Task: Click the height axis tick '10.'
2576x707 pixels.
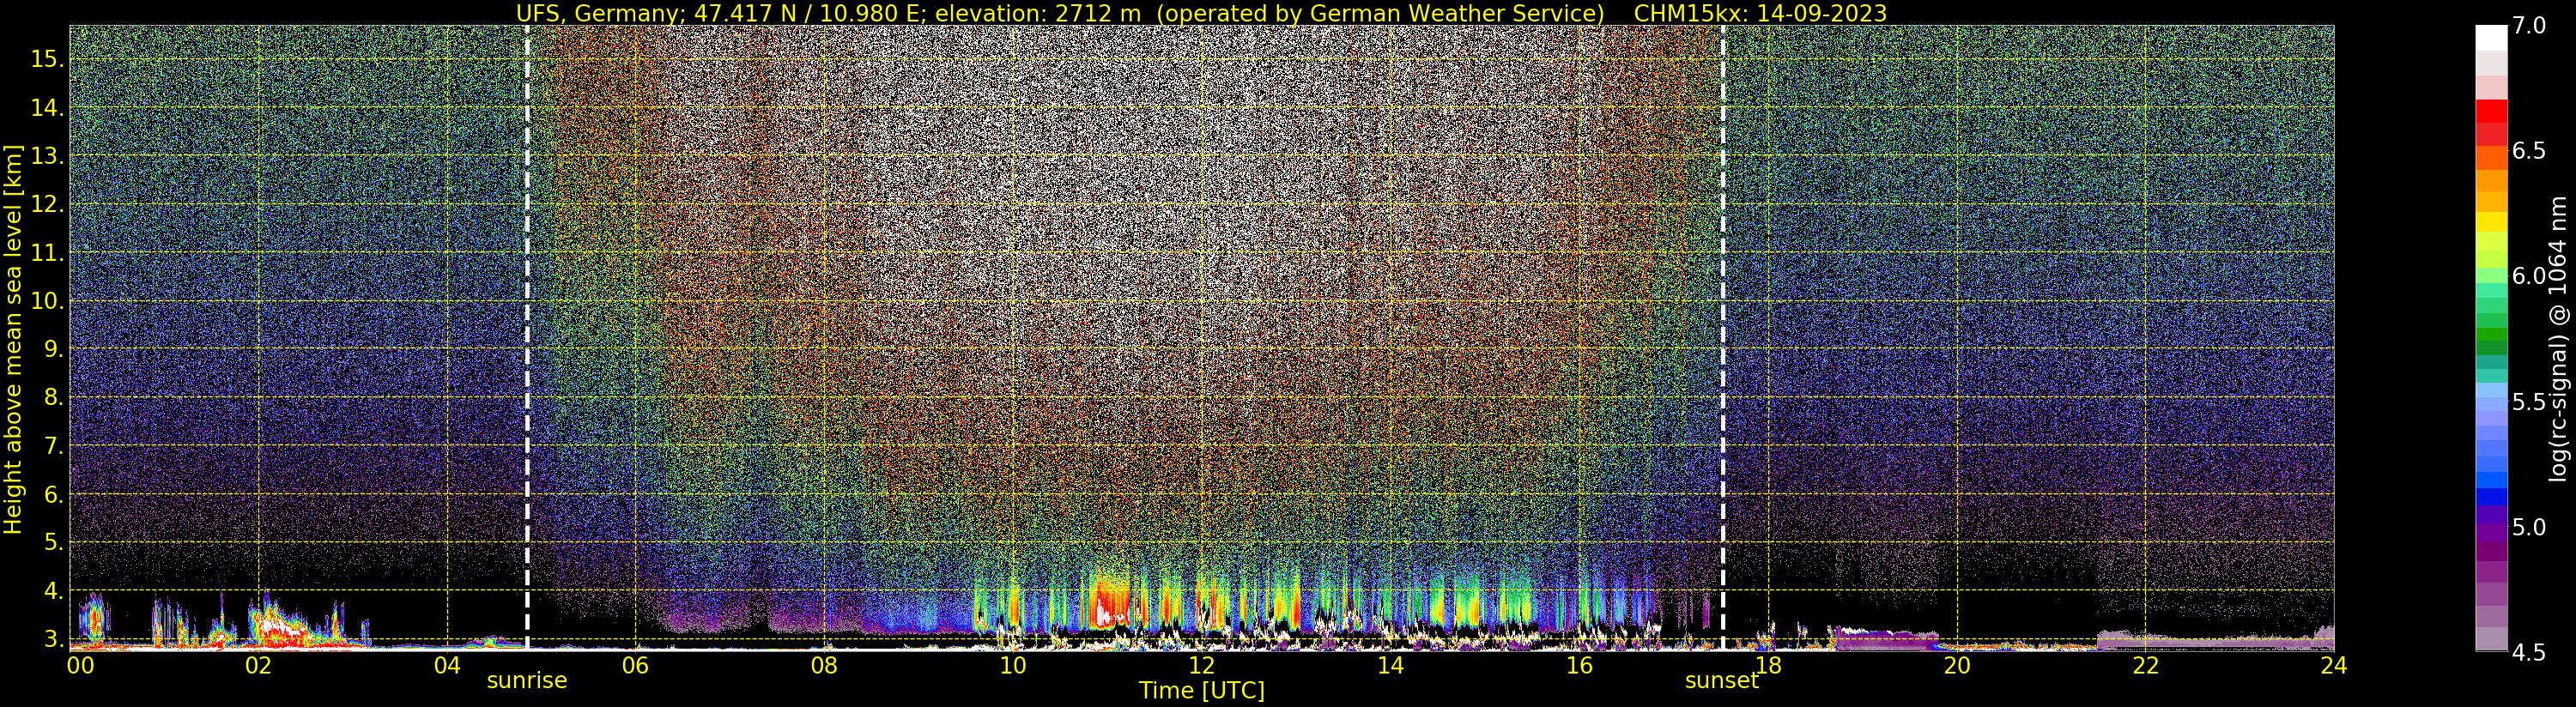Action: coord(47,301)
